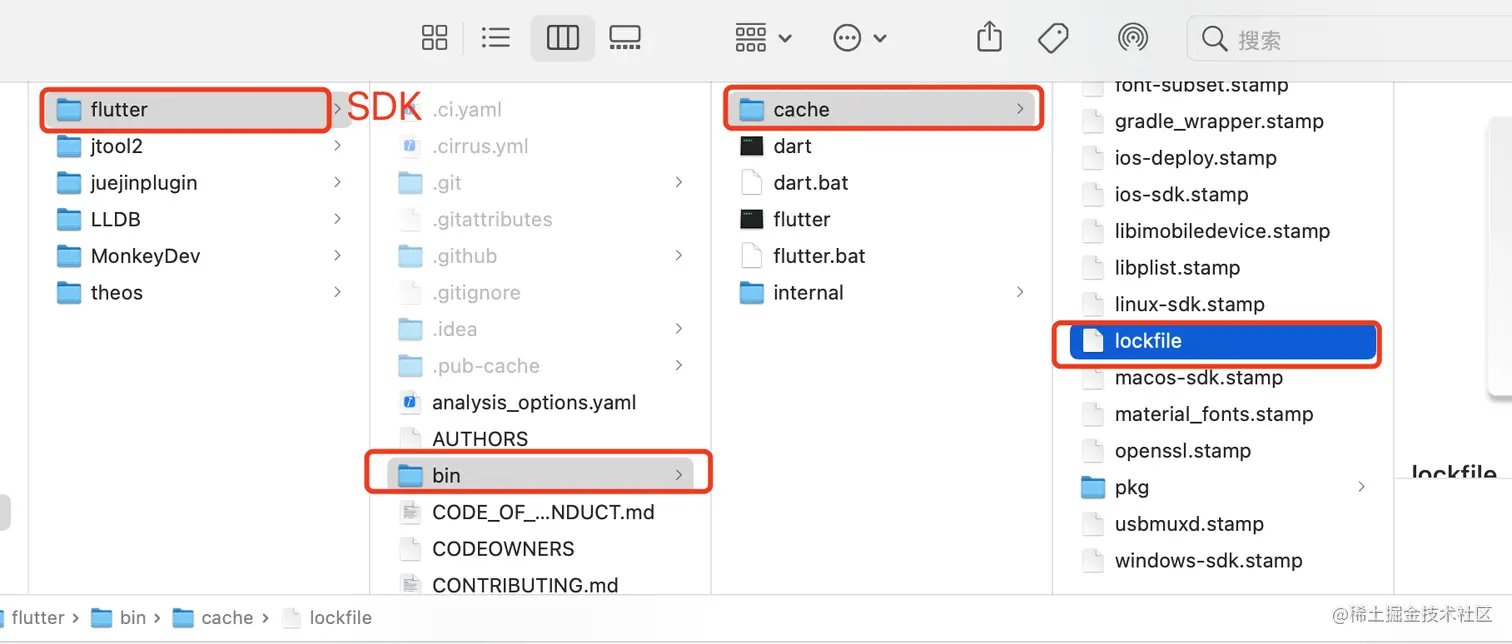Select the .gitignore file

540,293
